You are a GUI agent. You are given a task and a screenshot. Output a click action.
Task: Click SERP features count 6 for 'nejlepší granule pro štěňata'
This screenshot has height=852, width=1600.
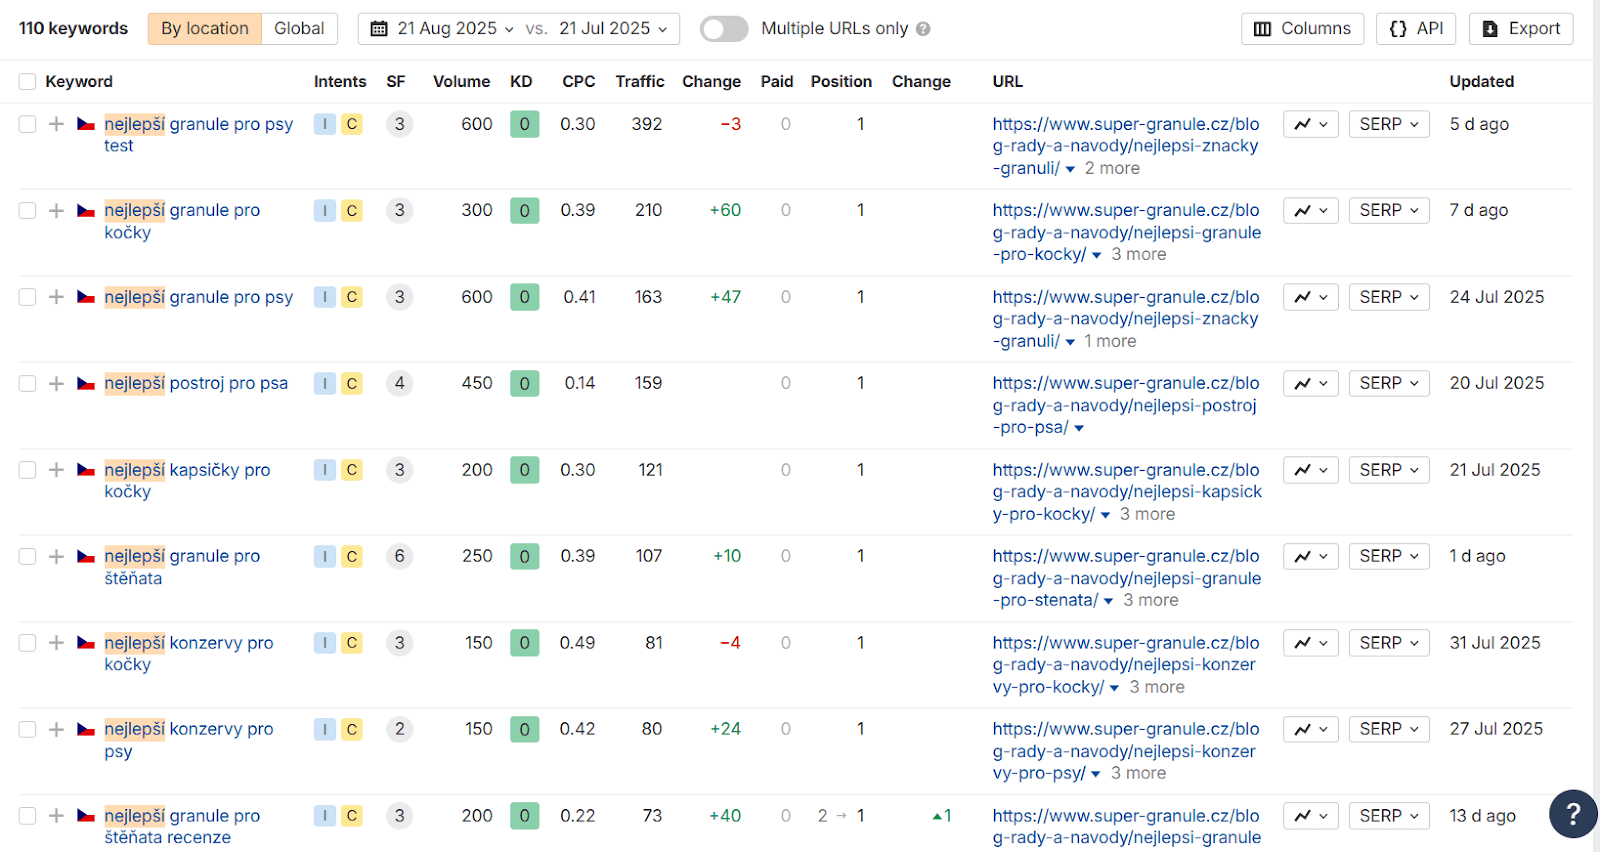point(399,556)
